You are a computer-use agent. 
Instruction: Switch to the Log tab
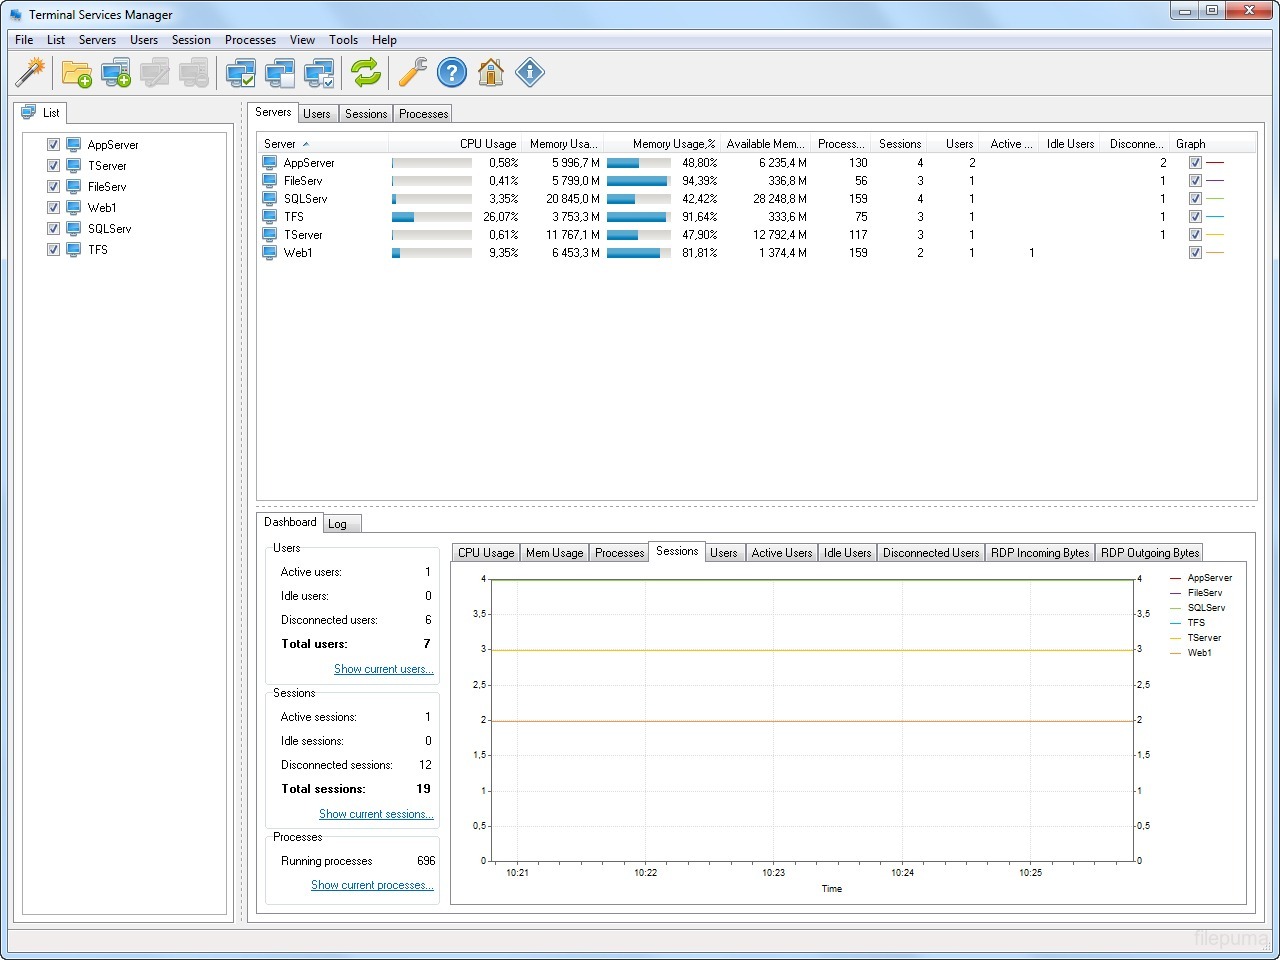[338, 524]
